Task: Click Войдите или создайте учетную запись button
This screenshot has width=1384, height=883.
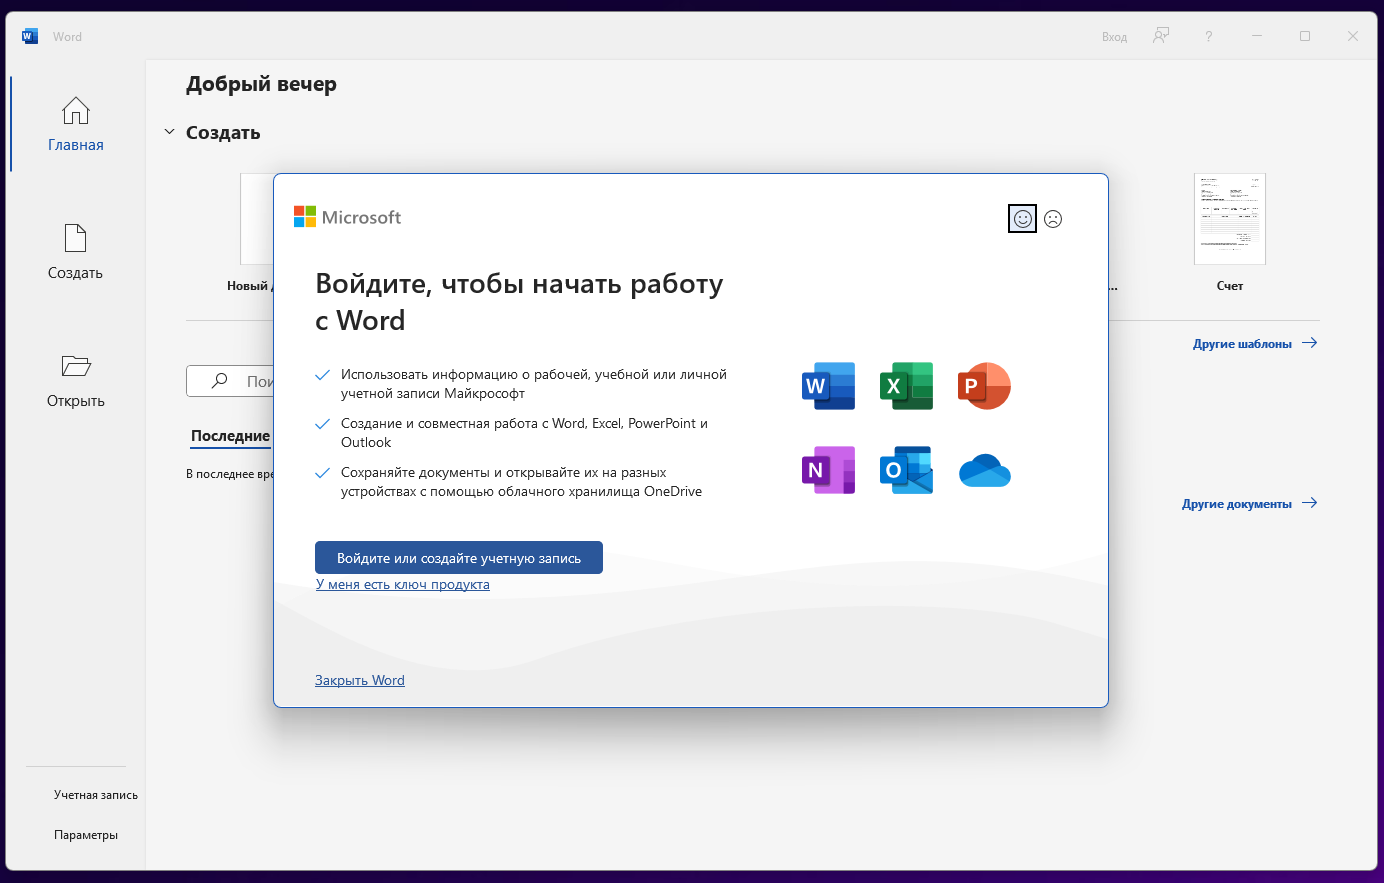Action: (459, 558)
